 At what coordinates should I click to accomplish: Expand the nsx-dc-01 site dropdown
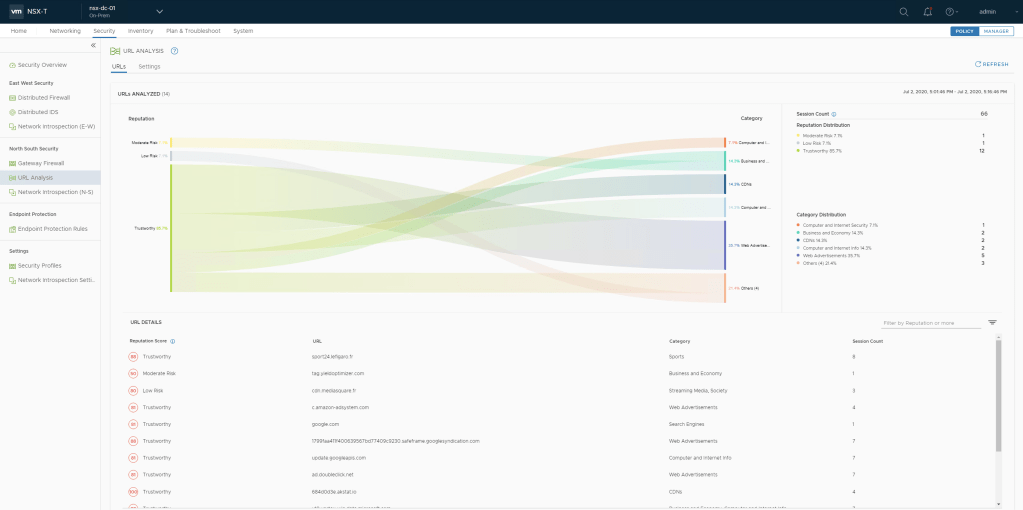(x=158, y=11)
